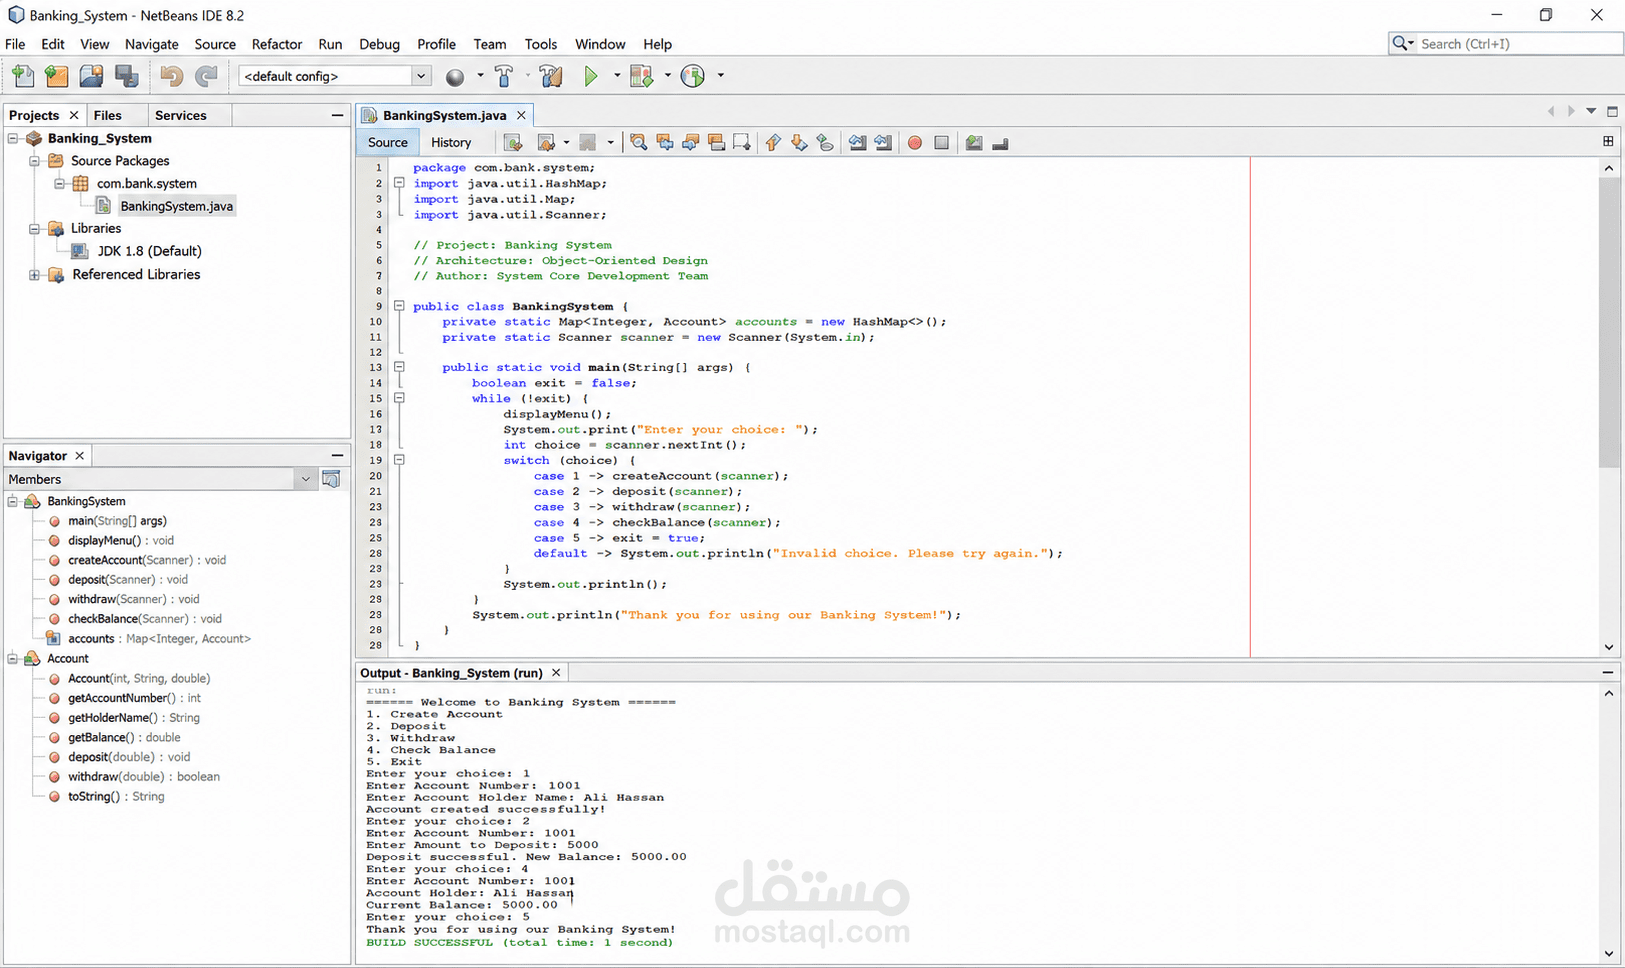Click the Open Project toolbar icon
The width and height of the screenshot is (1625, 968).
tap(91, 76)
